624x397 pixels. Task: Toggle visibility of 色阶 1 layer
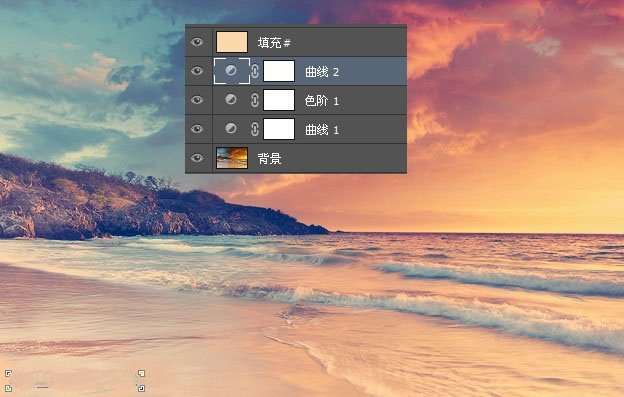pyautogui.click(x=197, y=100)
